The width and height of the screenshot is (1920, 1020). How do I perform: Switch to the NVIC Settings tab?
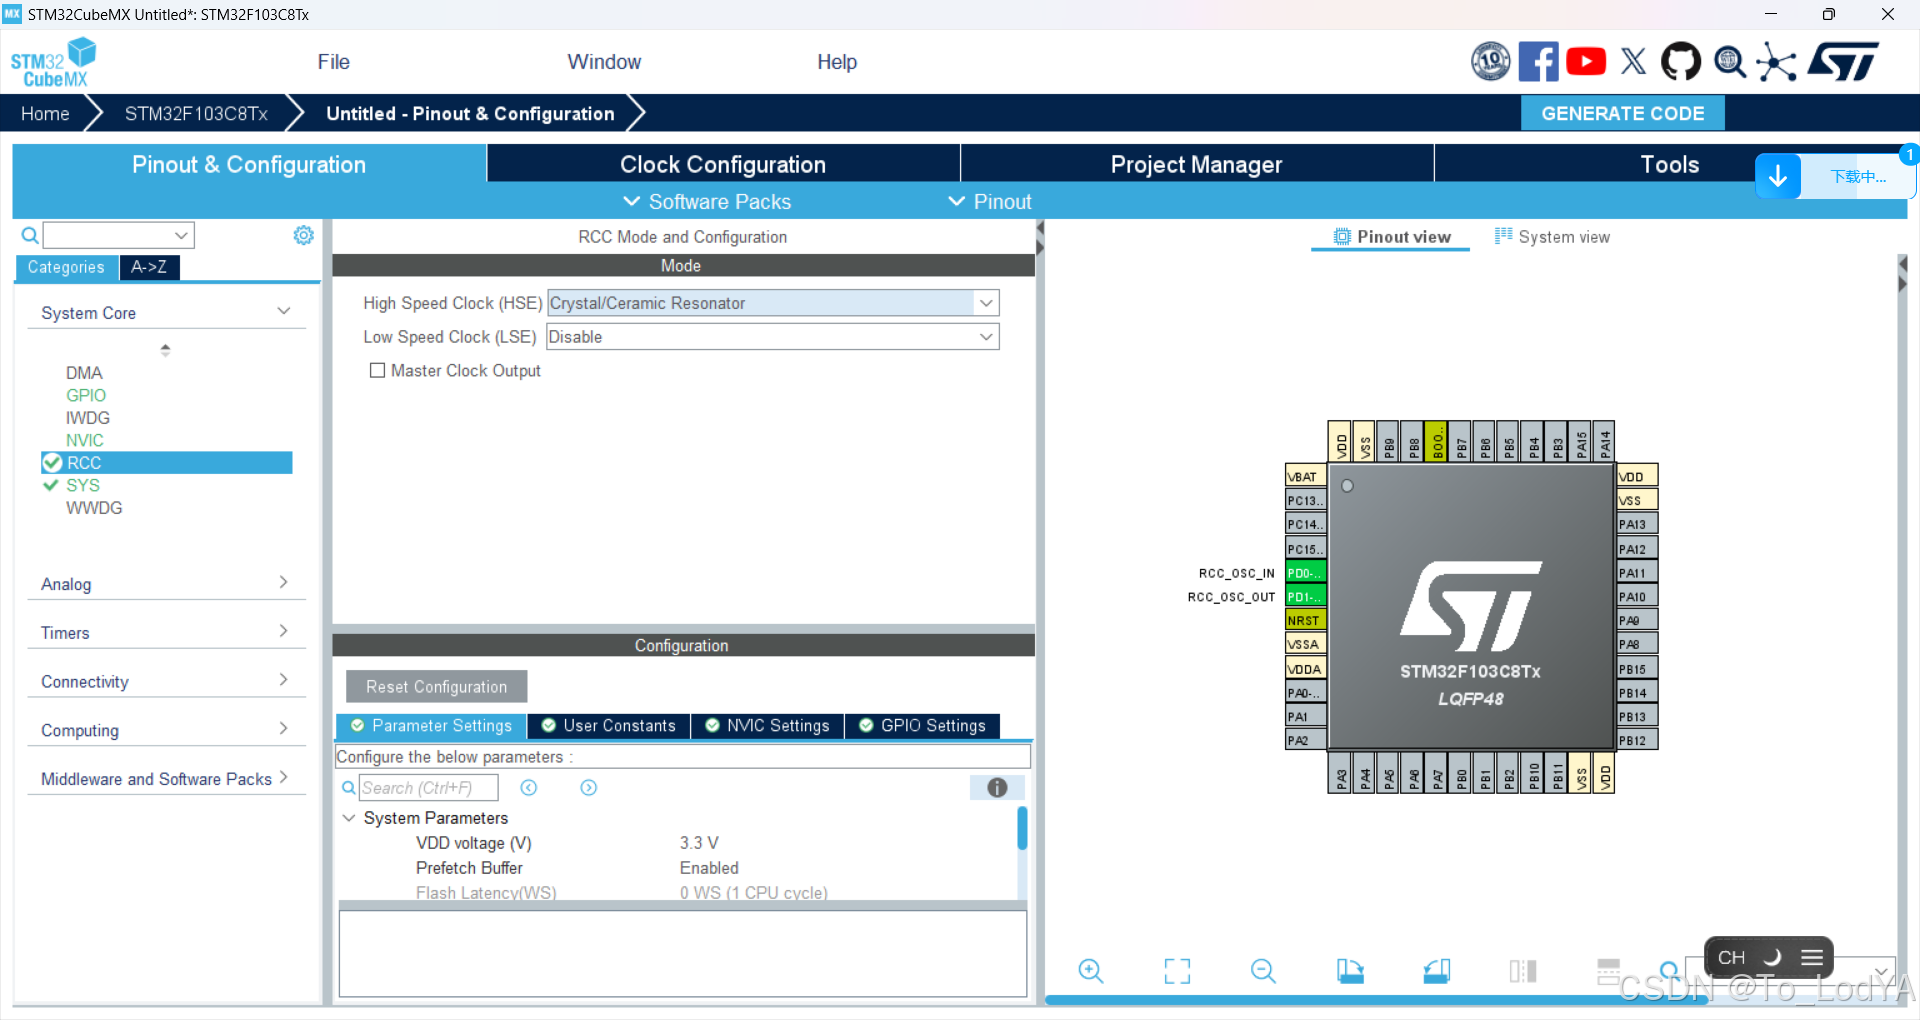(x=768, y=726)
